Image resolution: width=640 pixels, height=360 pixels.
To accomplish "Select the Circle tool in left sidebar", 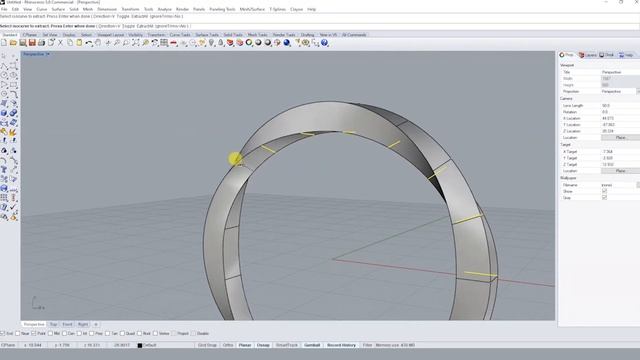I will pos(4,75).
